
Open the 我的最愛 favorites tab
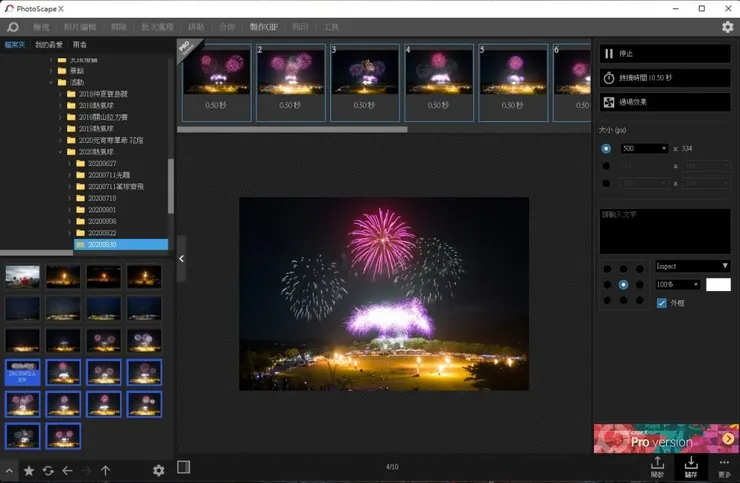point(48,45)
